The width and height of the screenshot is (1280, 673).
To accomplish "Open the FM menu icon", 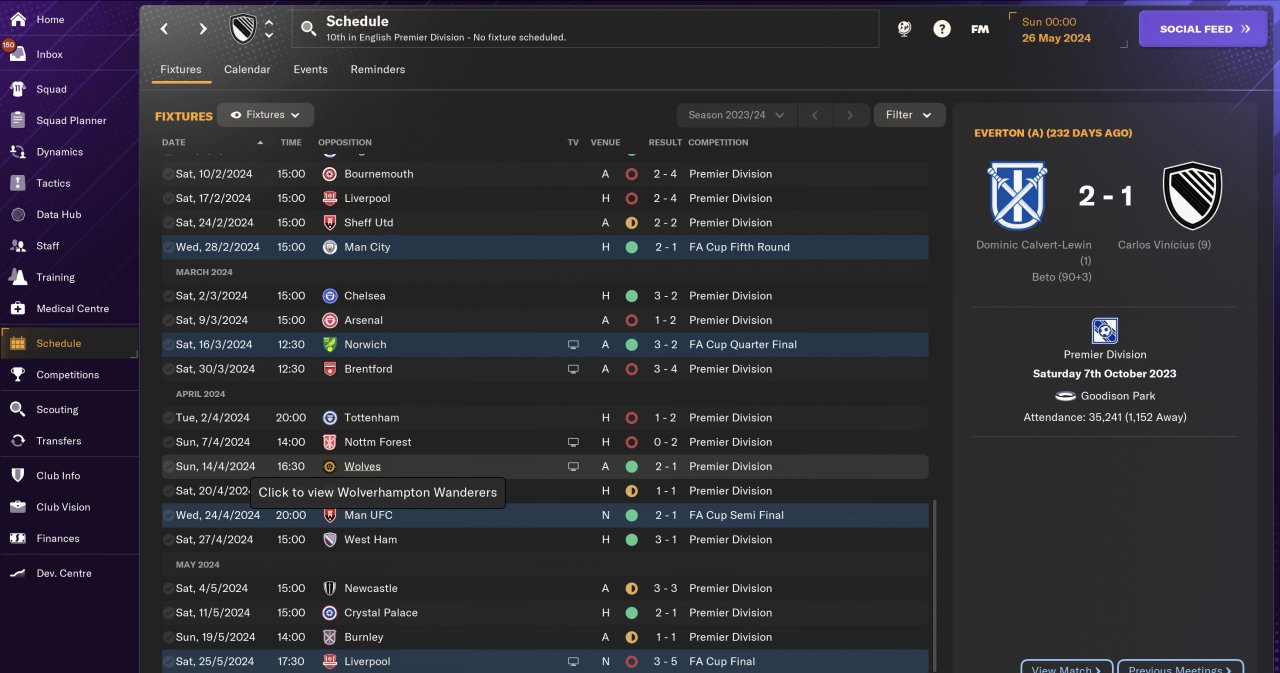I will 980,29.
